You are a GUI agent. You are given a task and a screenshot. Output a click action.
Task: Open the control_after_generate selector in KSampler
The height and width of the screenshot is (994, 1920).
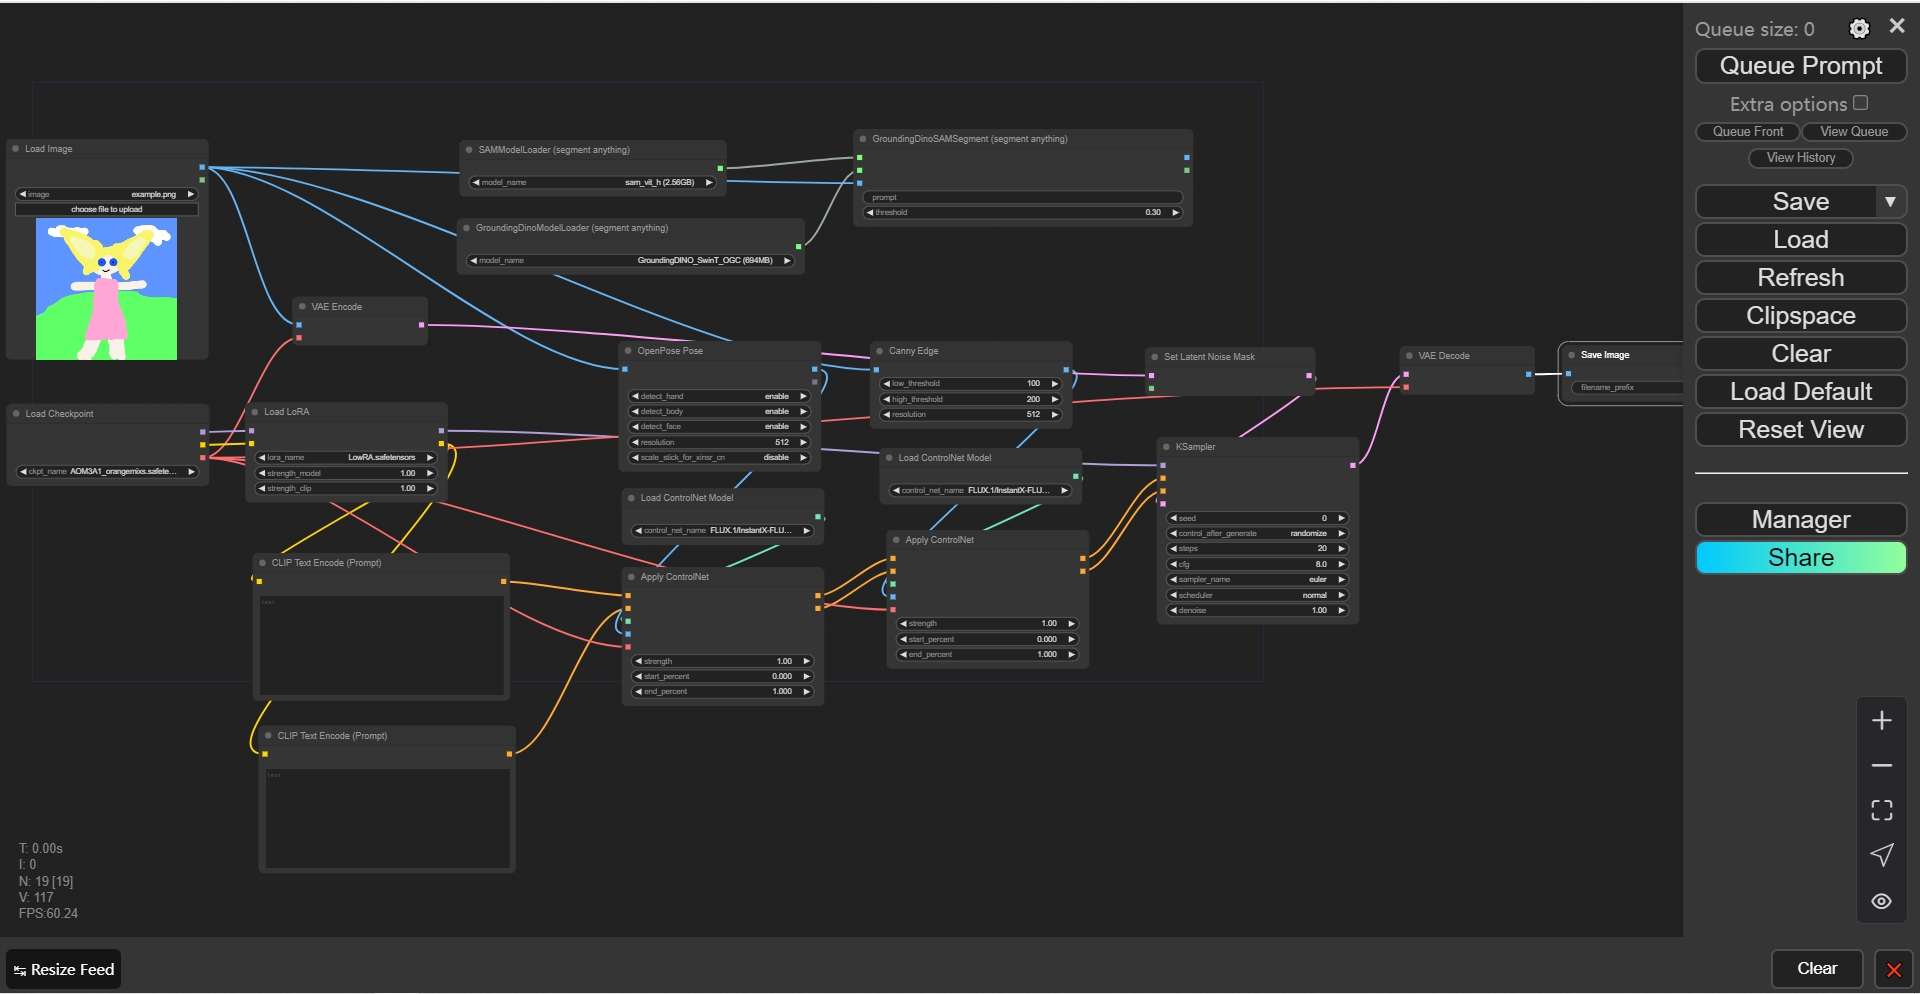point(1258,534)
